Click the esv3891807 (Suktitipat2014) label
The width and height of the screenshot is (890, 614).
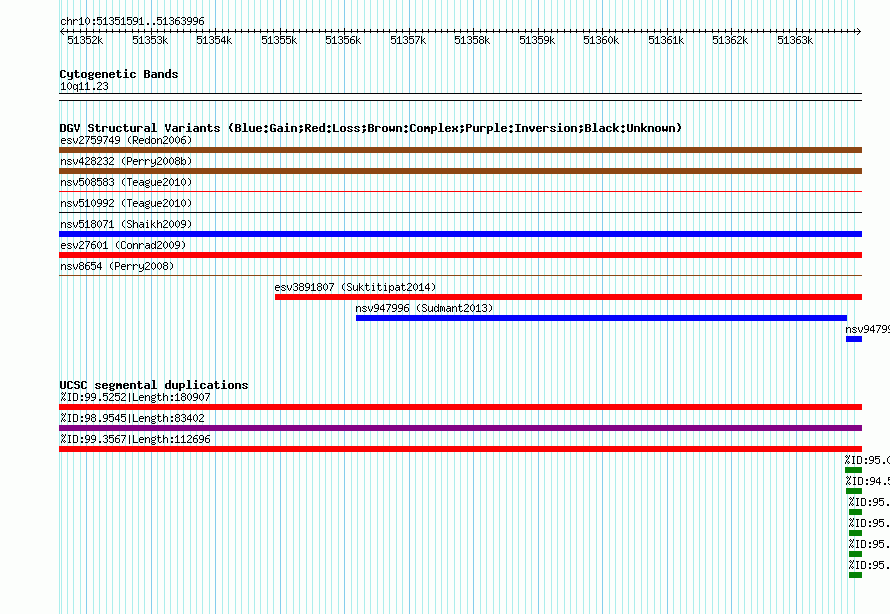(355, 287)
